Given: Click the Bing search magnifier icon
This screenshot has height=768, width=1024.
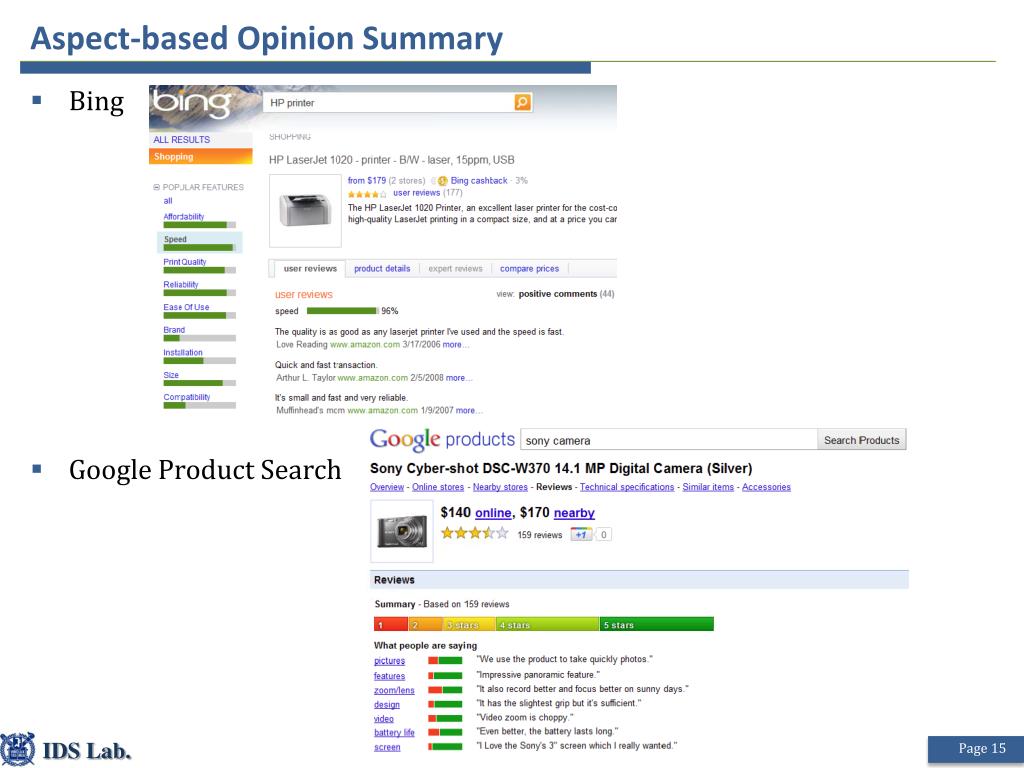Looking at the screenshot, I should point(522,103).
